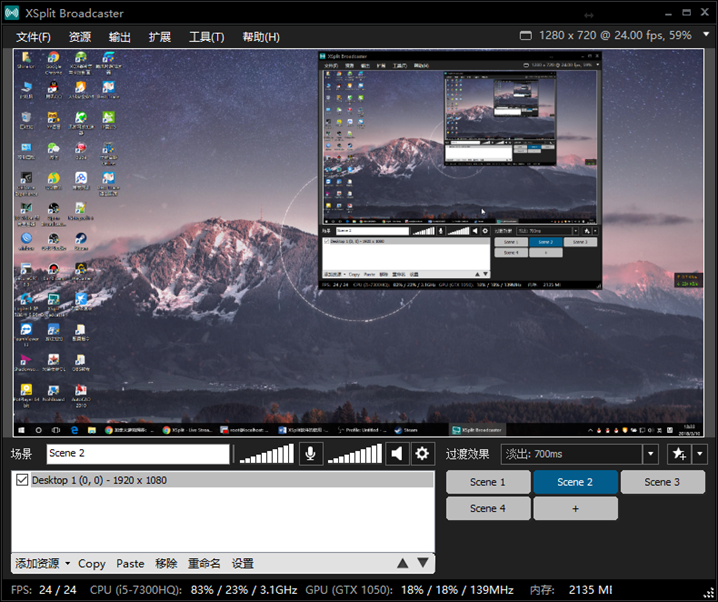Screen dimensions: 718x602
Task: Open the 添加资源 add source dropdown
Action: click(x=42, y=563)
